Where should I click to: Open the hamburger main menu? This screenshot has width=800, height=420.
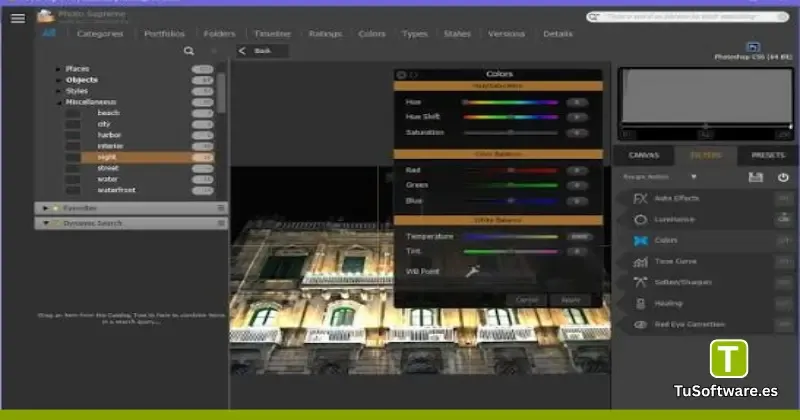coord(18,18)
